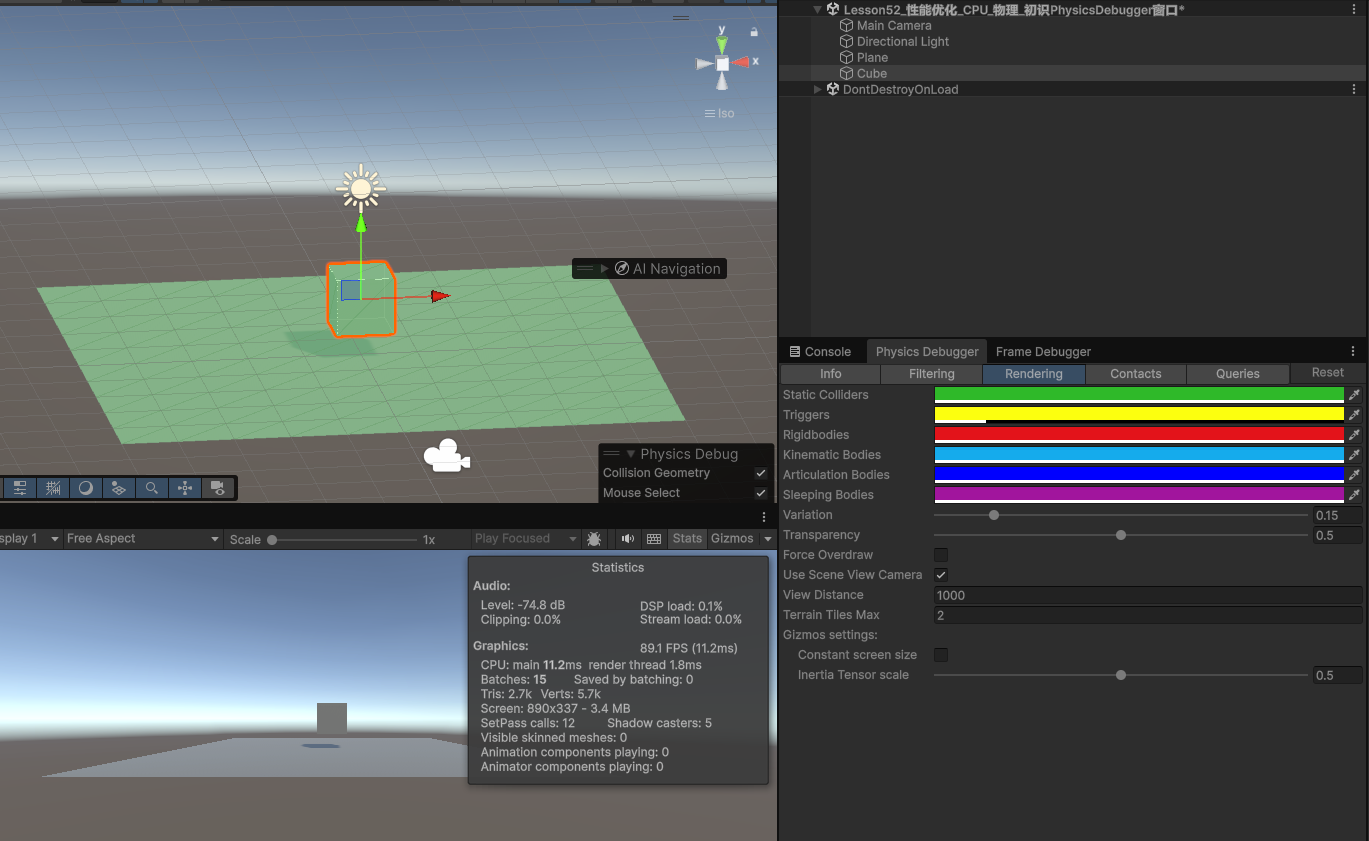Pick Static Colliders color with eyedropper

[x=1354, y=395]
